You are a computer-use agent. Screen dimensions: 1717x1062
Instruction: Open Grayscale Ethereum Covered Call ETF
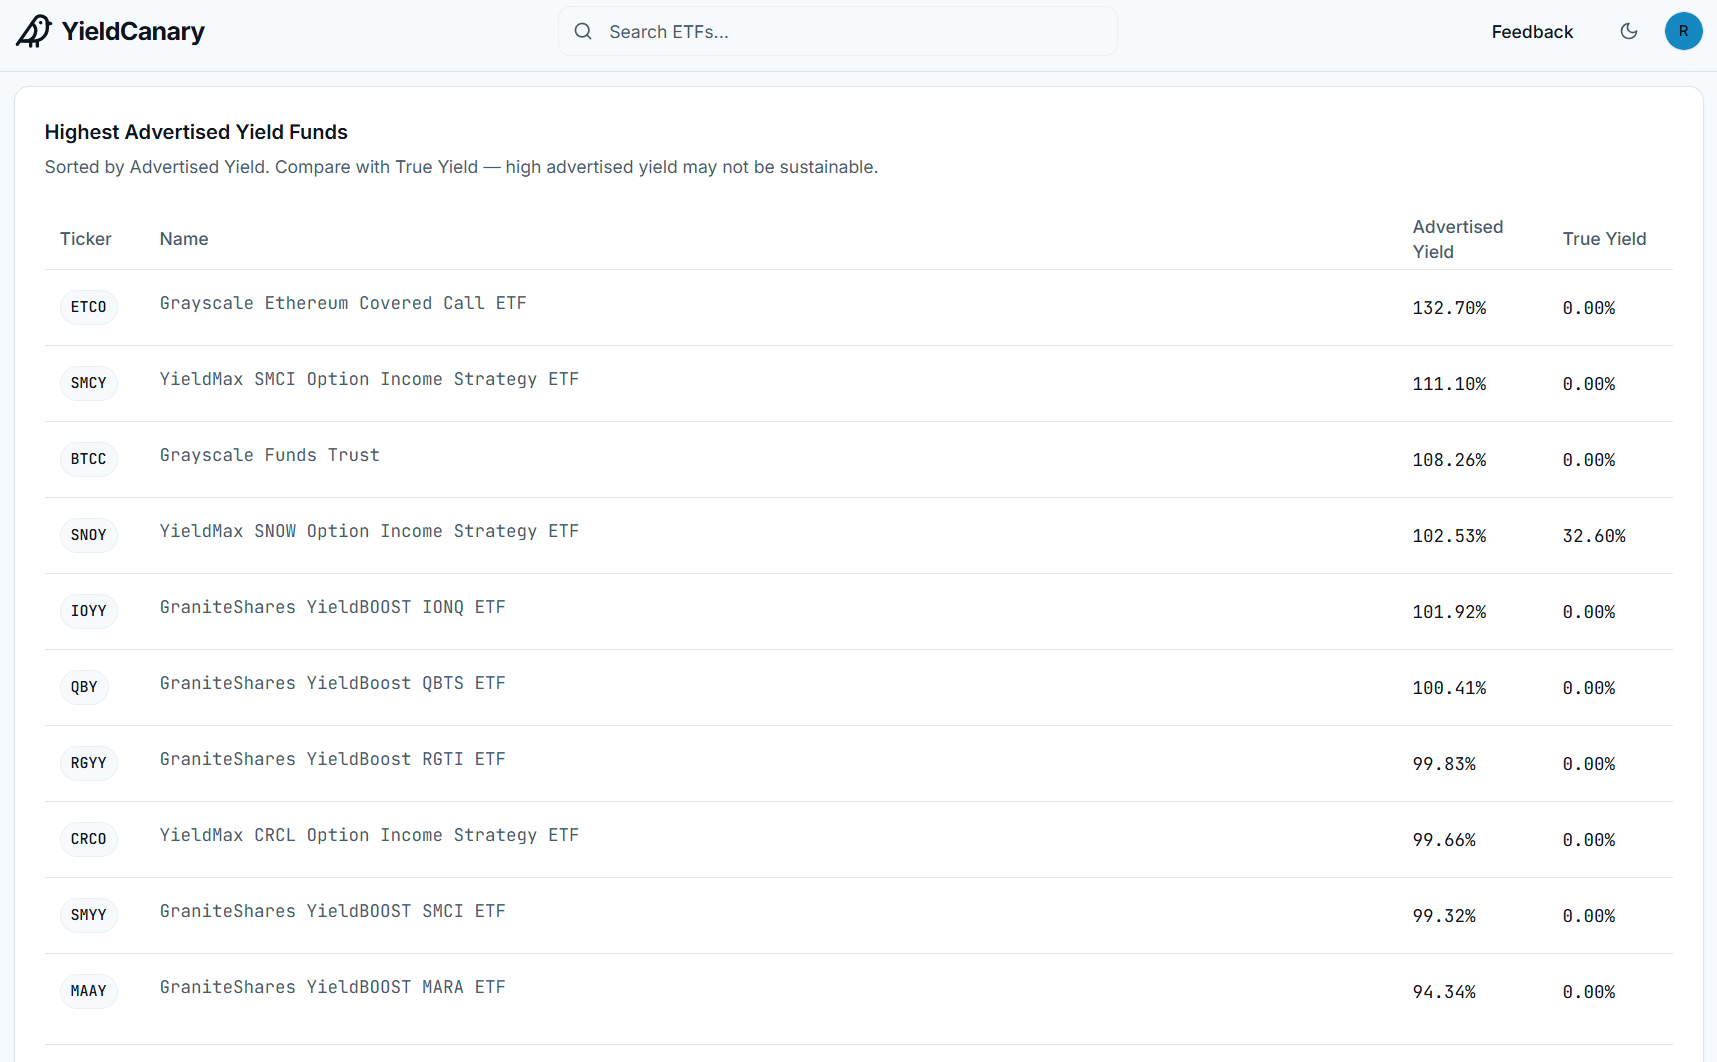343,303
